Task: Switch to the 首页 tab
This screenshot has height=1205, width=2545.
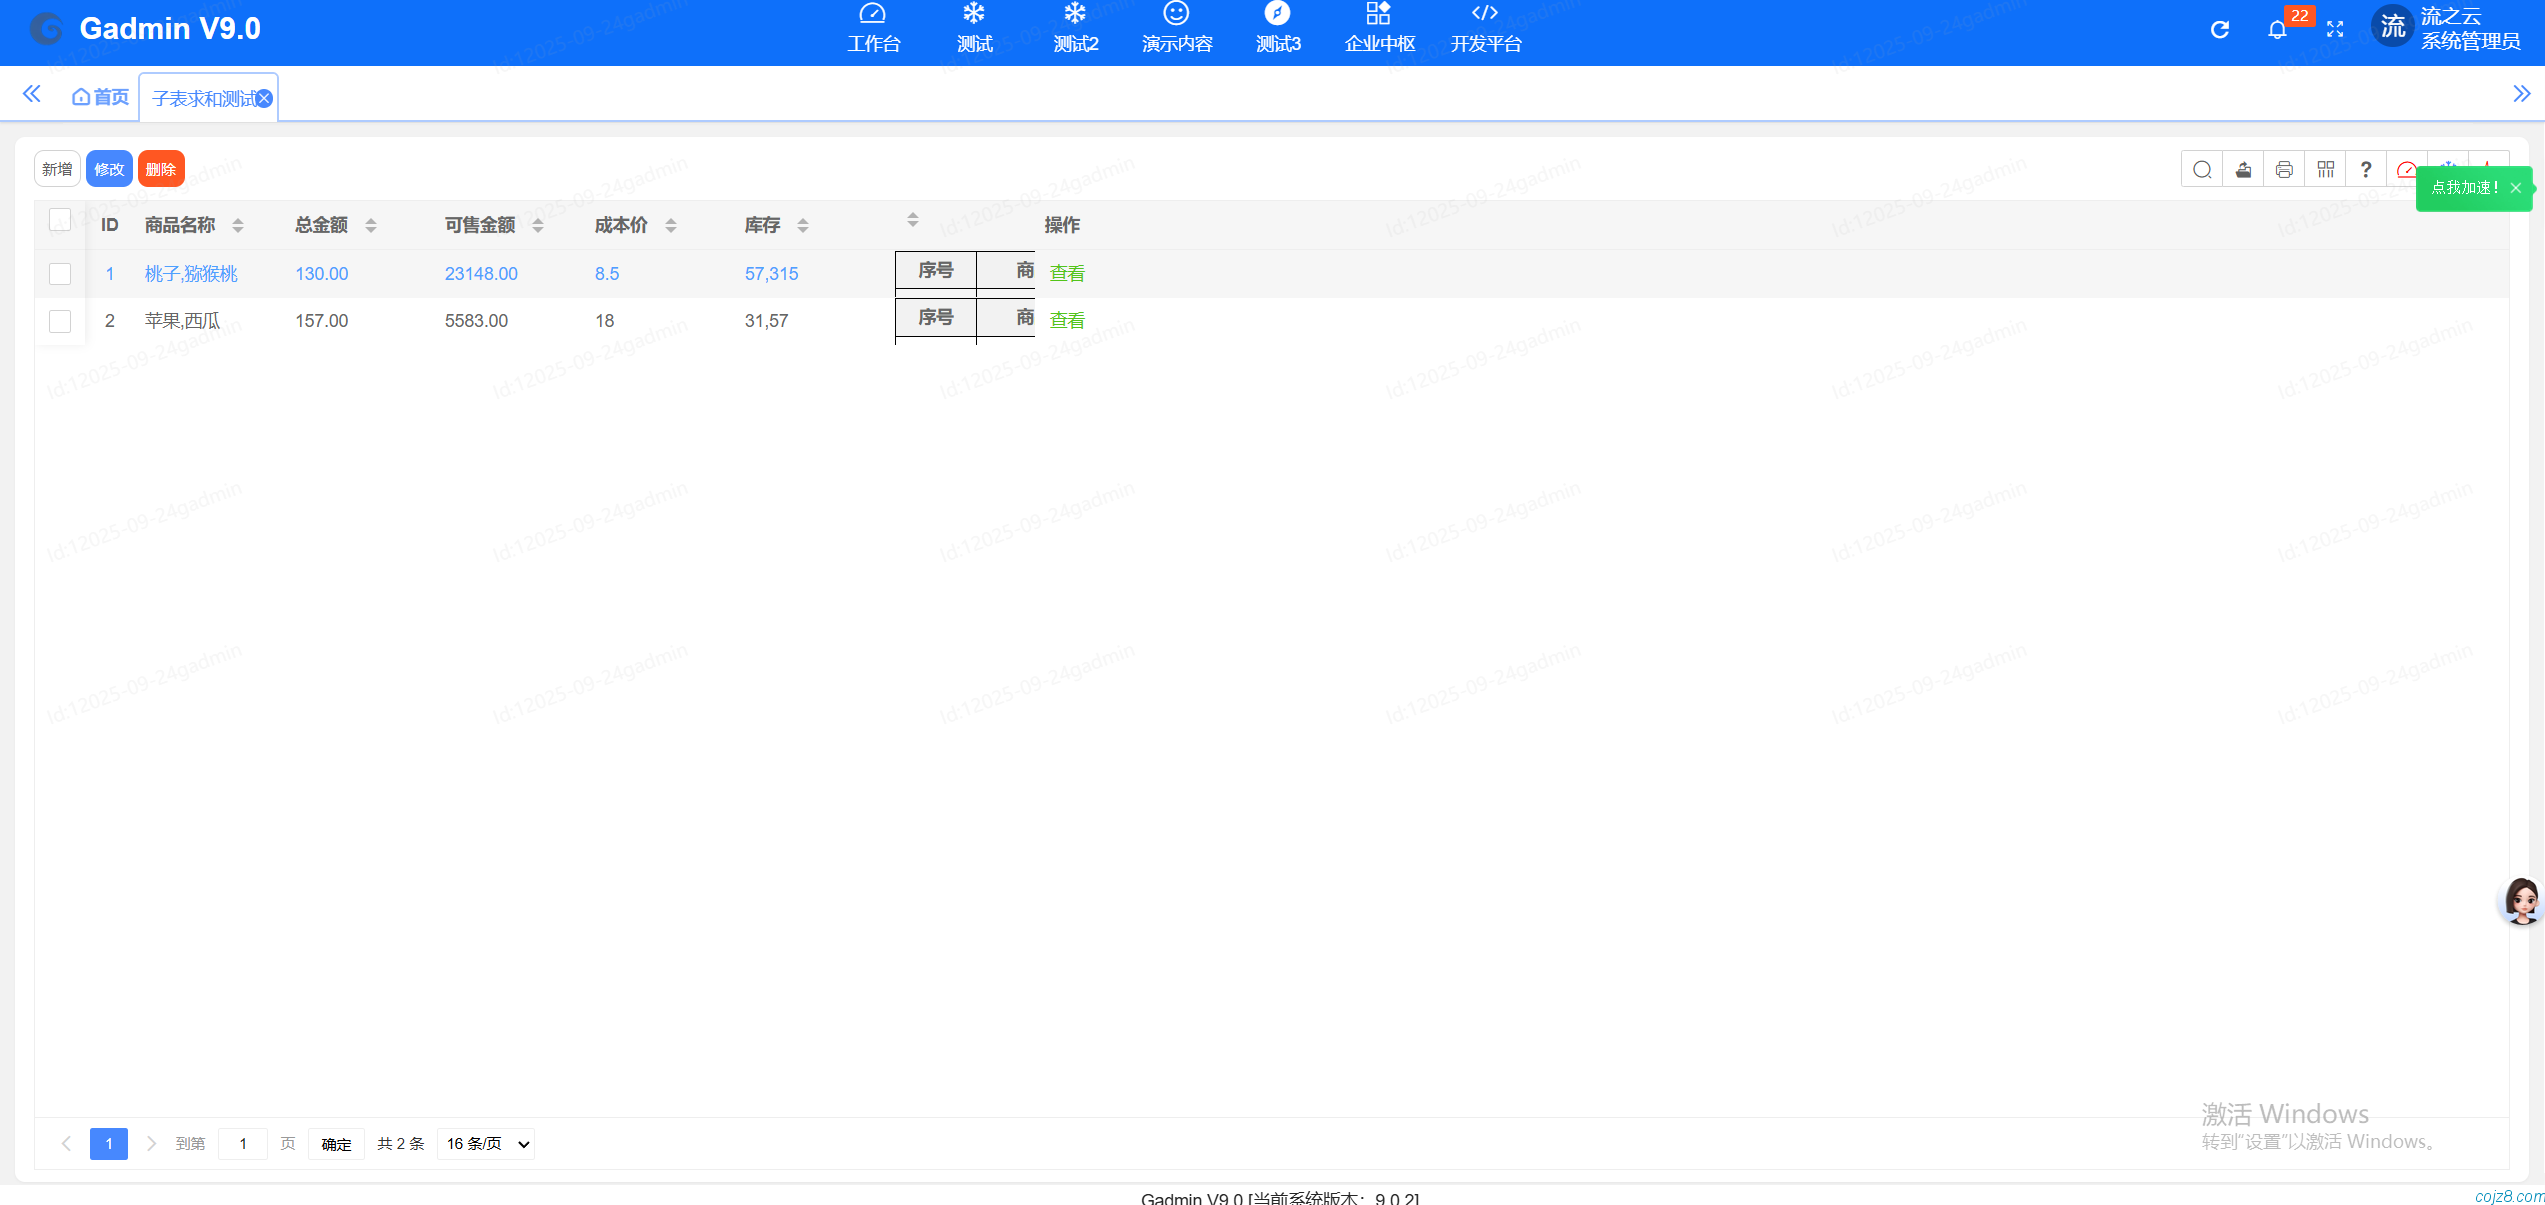Action: tap(101, 97)
